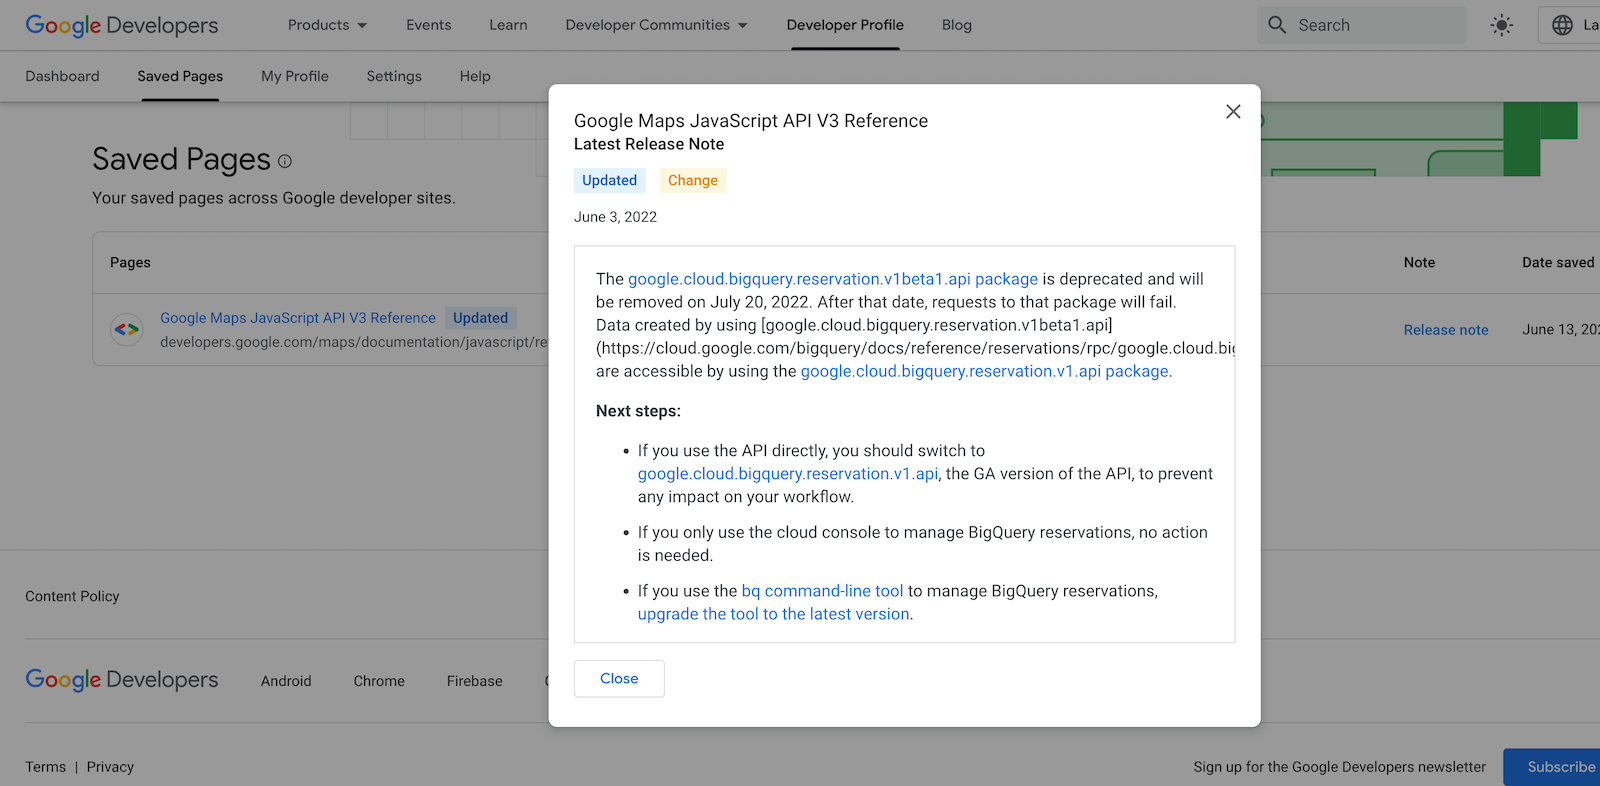Screen dimensions: 1600x786
Task: Open the Dashboard tab
Action: 62,76
